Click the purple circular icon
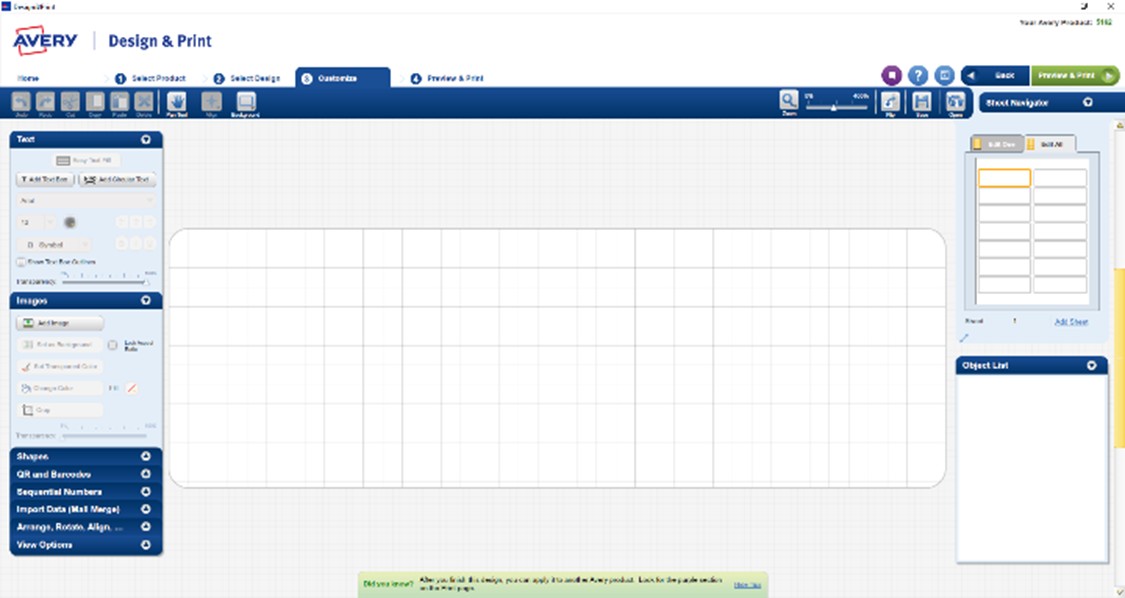The image size is (1125, 598). 891,76
